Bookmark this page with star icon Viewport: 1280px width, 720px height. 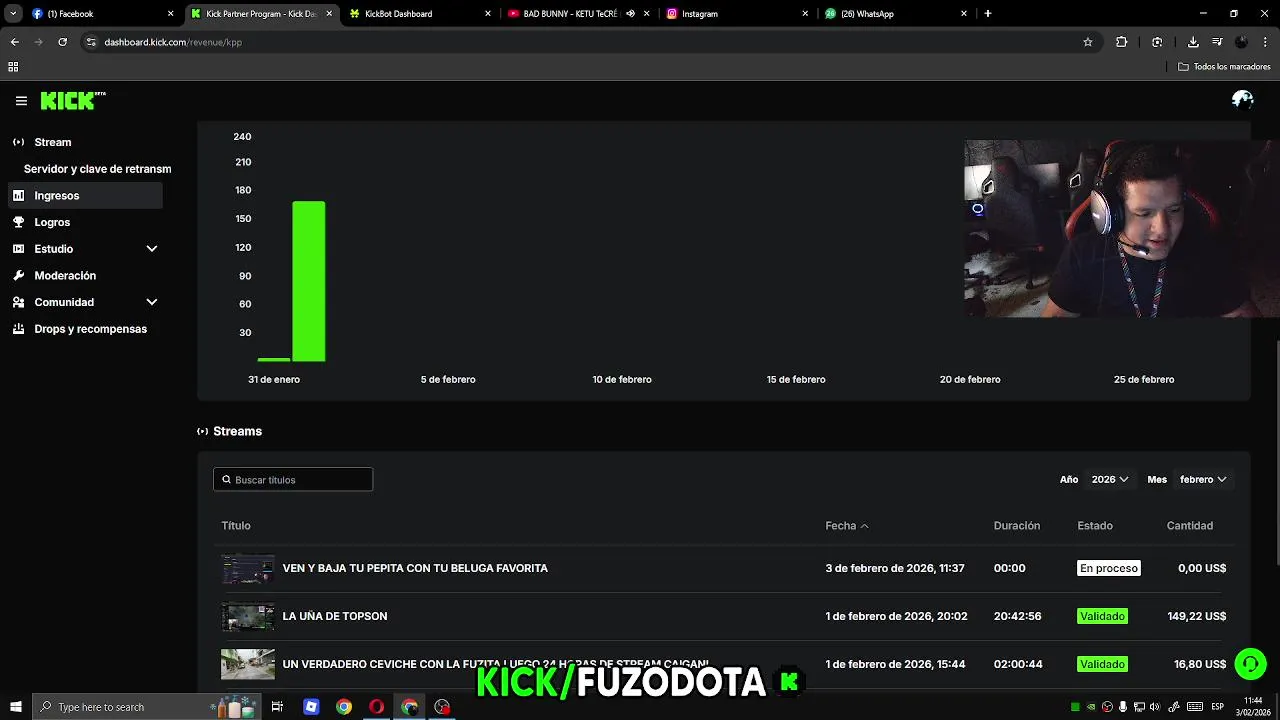click(x=1088, y=42)
